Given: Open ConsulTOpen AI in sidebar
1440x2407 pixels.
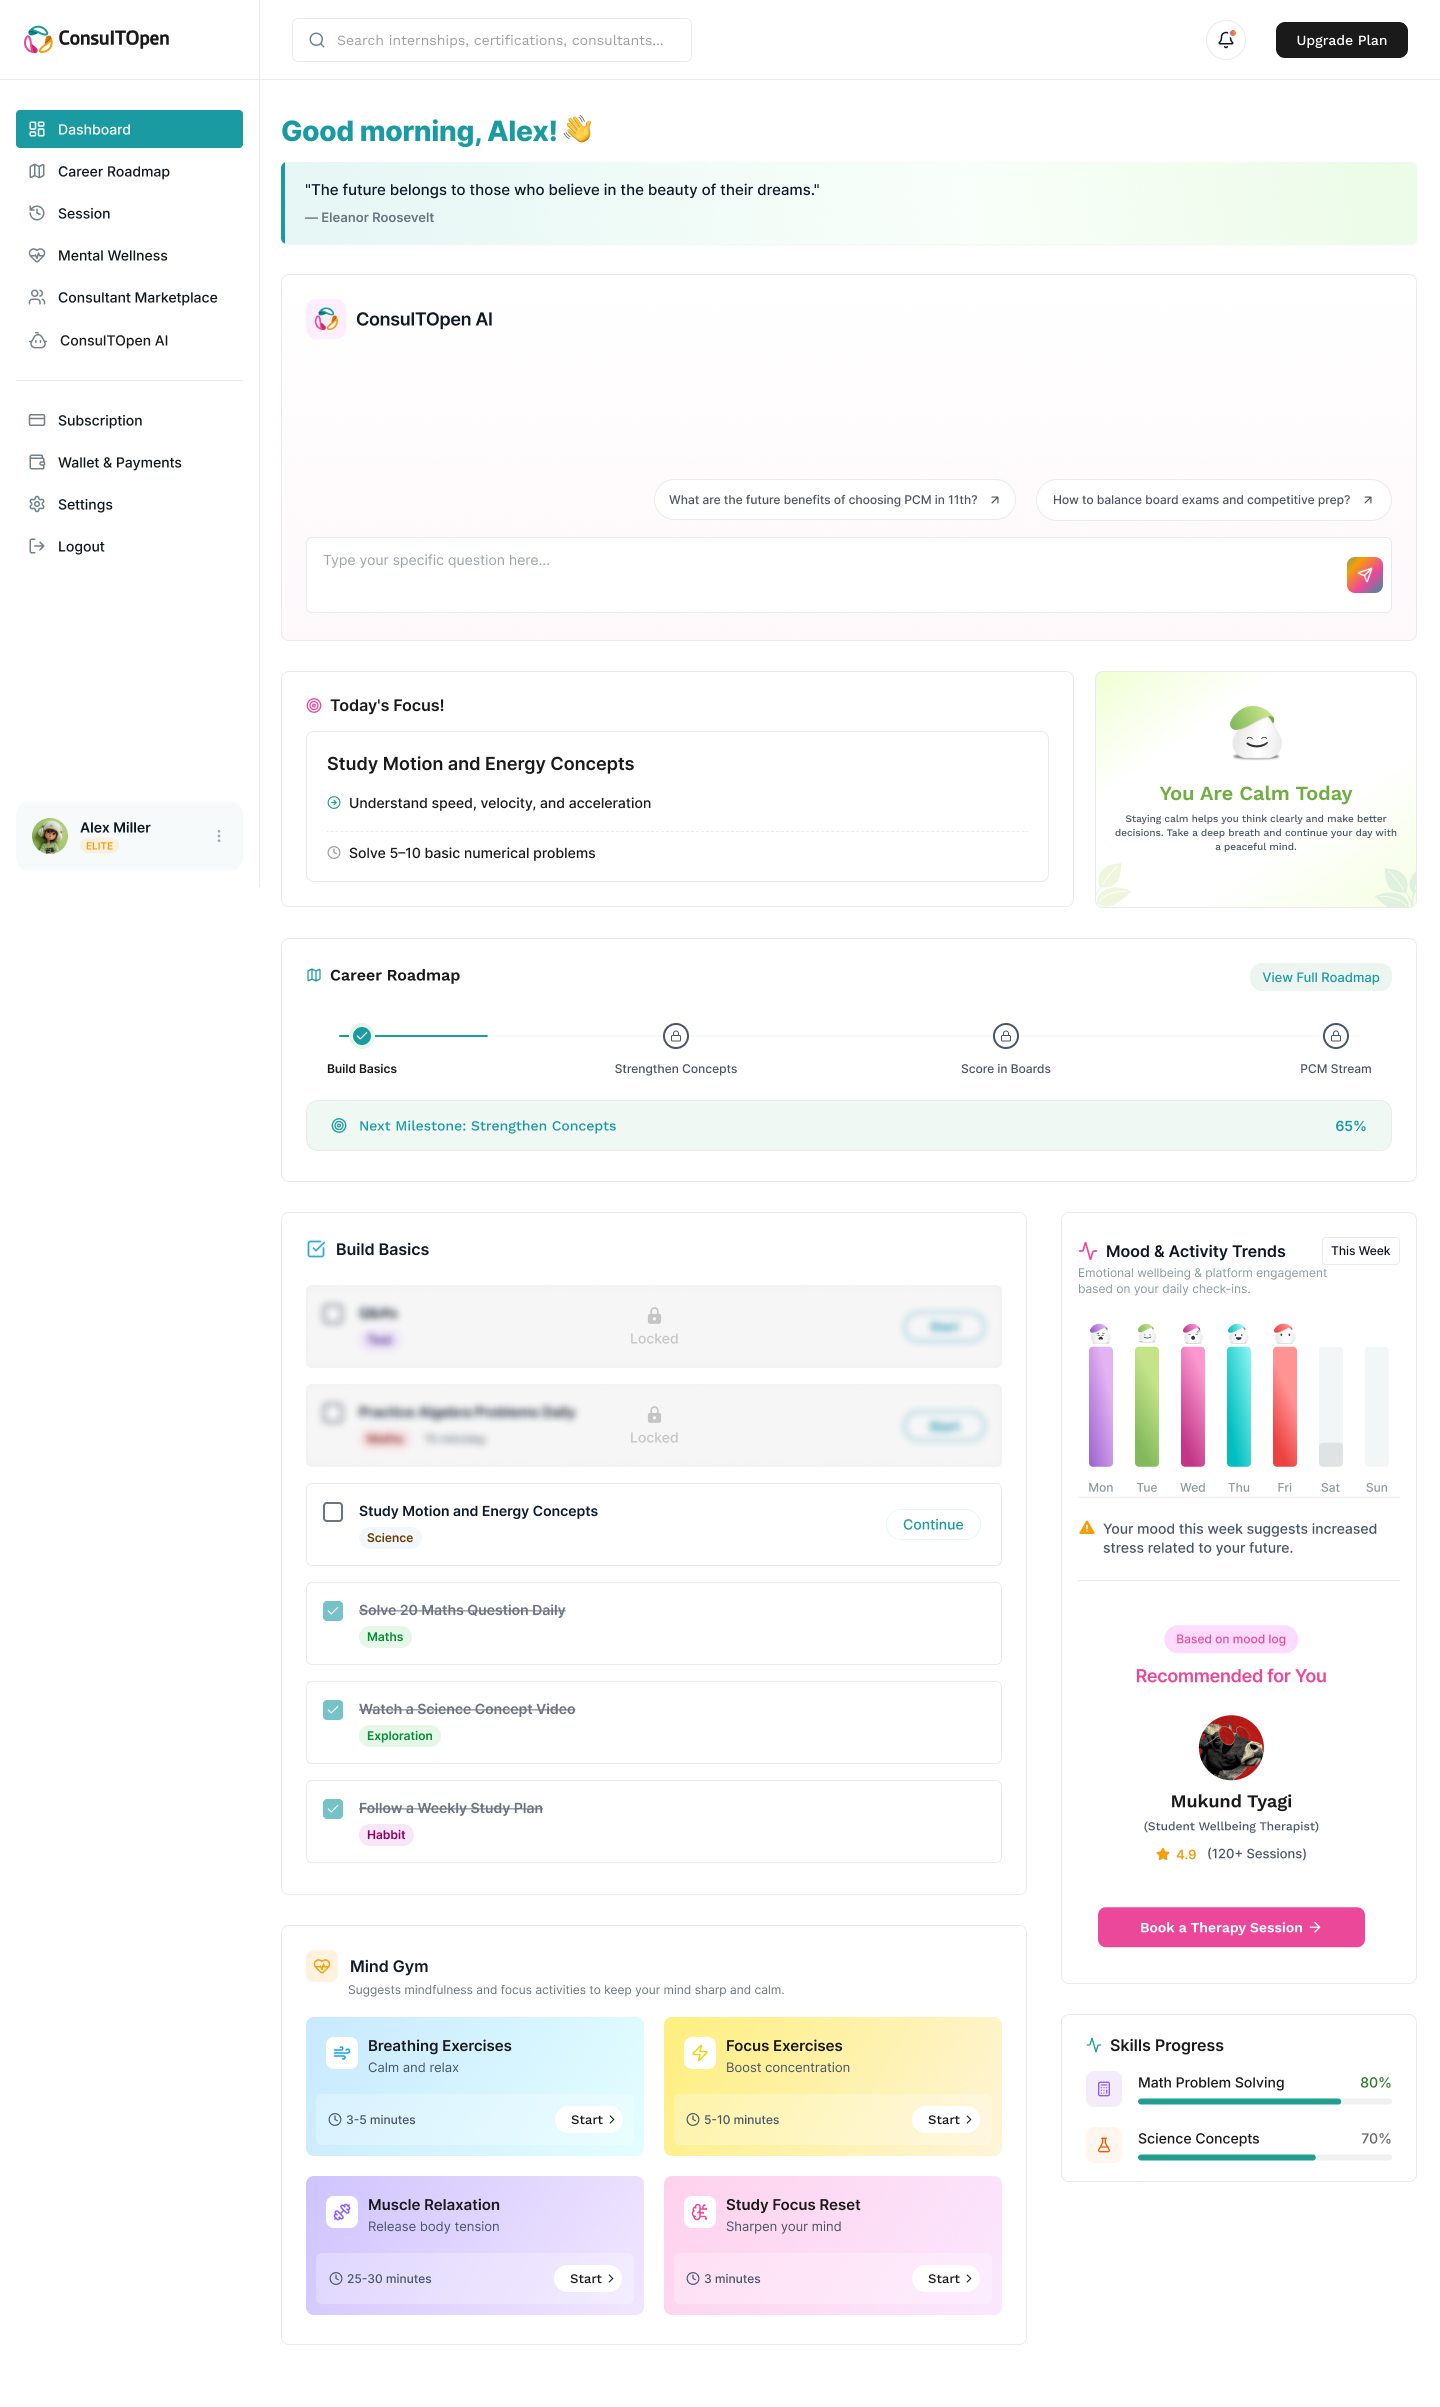Looking at the screenshot, I should [x=129, y=340].
